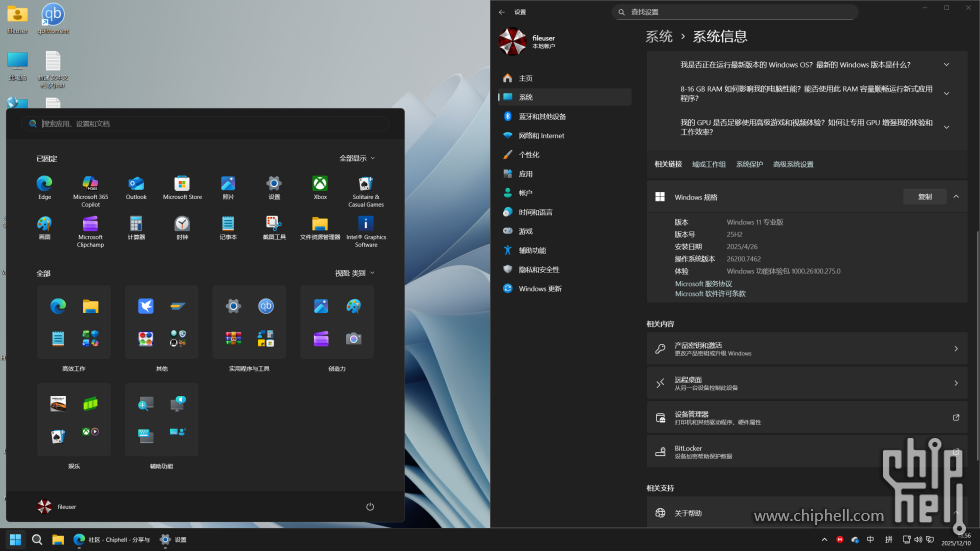Open 网络和 Internet settings

[564, 136]
